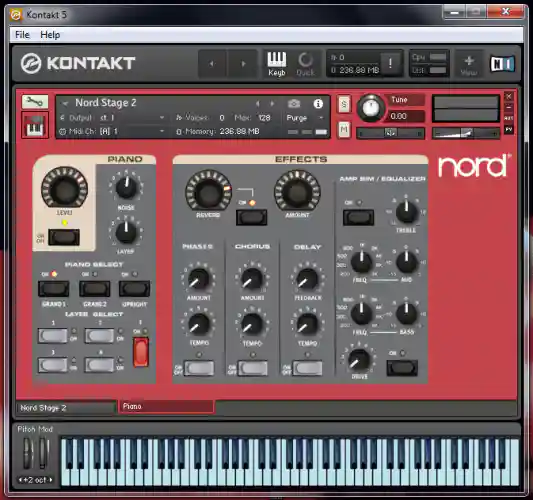Toggle the Phaser on/off switch
This screenshot has height=500, width=533.
(x=199, y=368)
